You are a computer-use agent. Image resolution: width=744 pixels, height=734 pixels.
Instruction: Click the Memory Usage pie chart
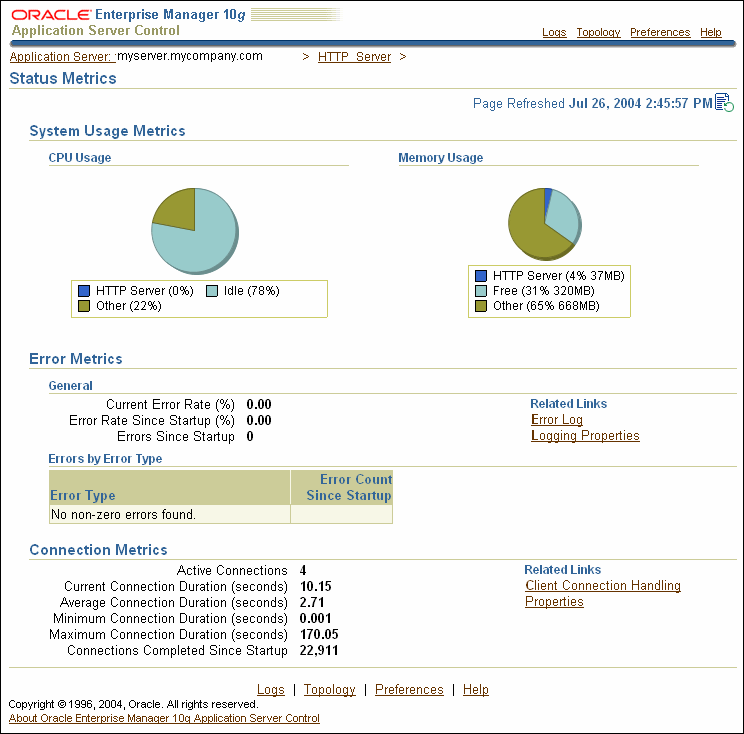point(545,224)
